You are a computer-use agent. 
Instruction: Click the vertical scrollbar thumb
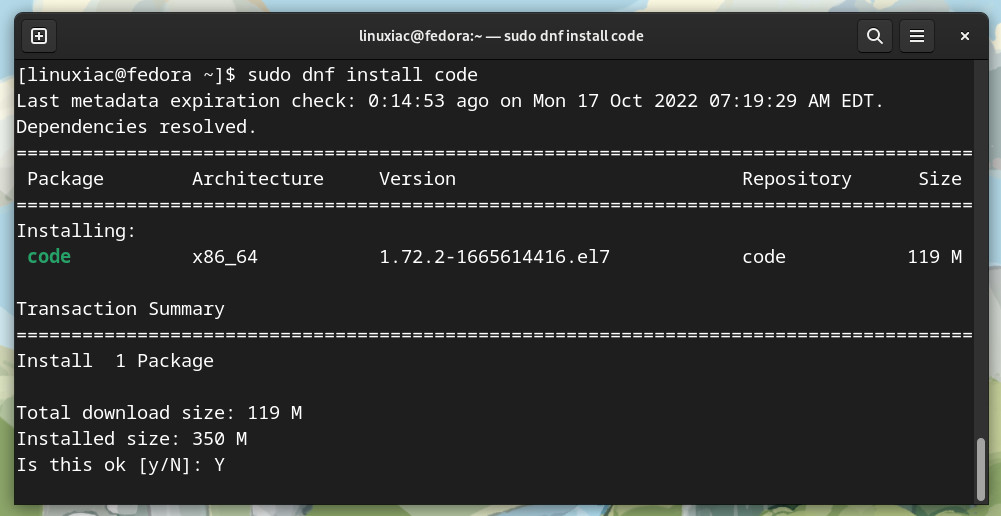click(981, 469)
